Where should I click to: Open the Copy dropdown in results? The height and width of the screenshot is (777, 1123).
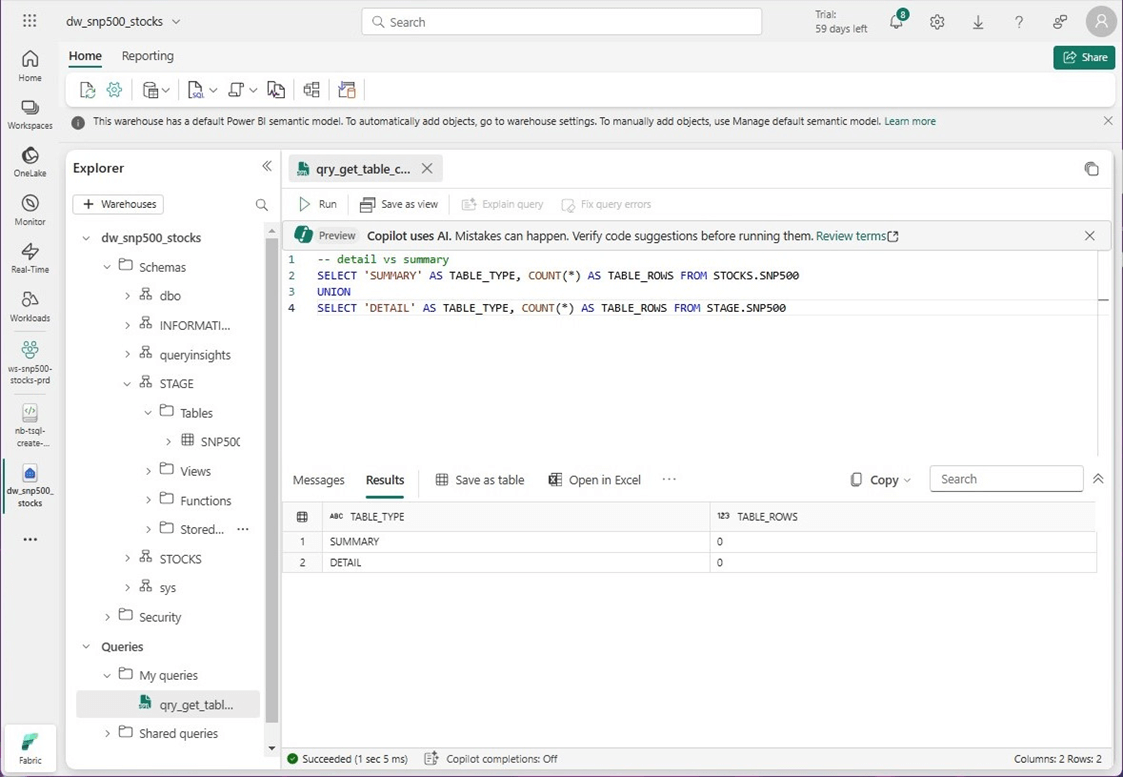click(x=881, y=480)
